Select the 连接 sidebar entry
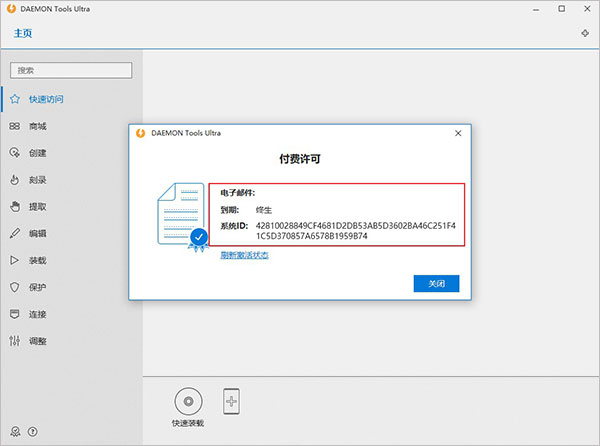Image resolution: width=600 pixels, height=446 pixels. pos(38,314)
